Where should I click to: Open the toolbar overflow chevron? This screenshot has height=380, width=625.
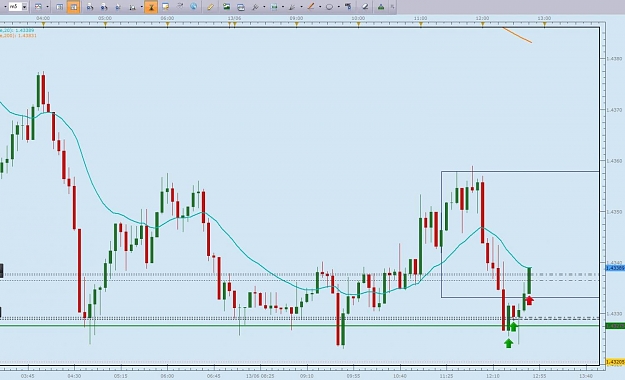point(392,7)
